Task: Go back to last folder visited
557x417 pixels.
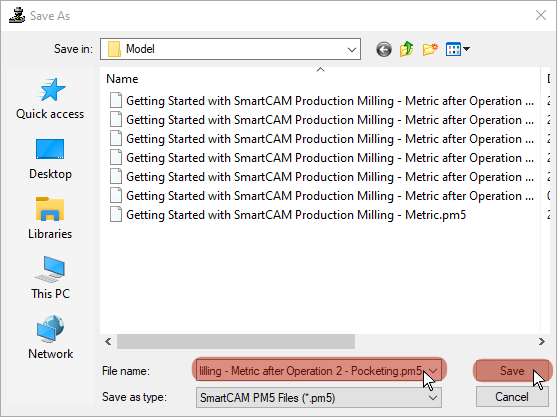Action: tap(384, 49)
